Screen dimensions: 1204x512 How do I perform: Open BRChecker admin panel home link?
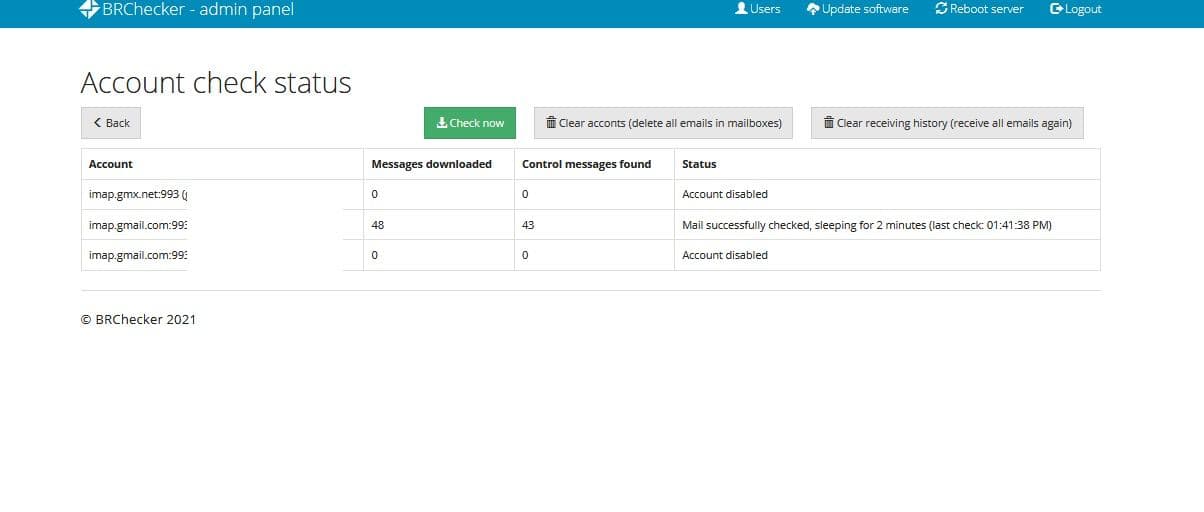tap(187, 9)
